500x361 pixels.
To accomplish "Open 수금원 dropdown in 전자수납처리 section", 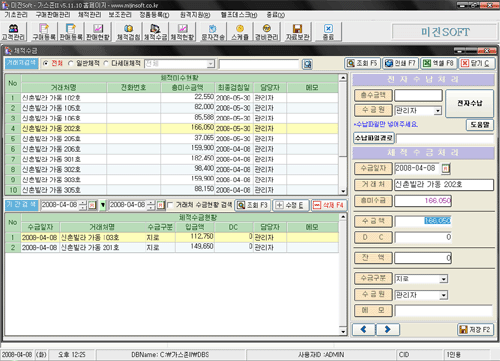I will coord(437,111).
